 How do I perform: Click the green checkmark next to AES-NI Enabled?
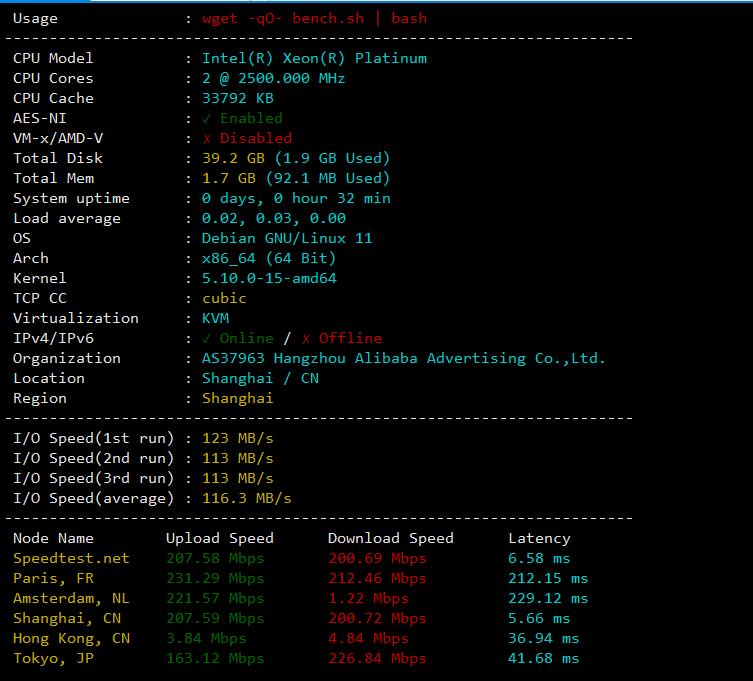coord(207,118)
